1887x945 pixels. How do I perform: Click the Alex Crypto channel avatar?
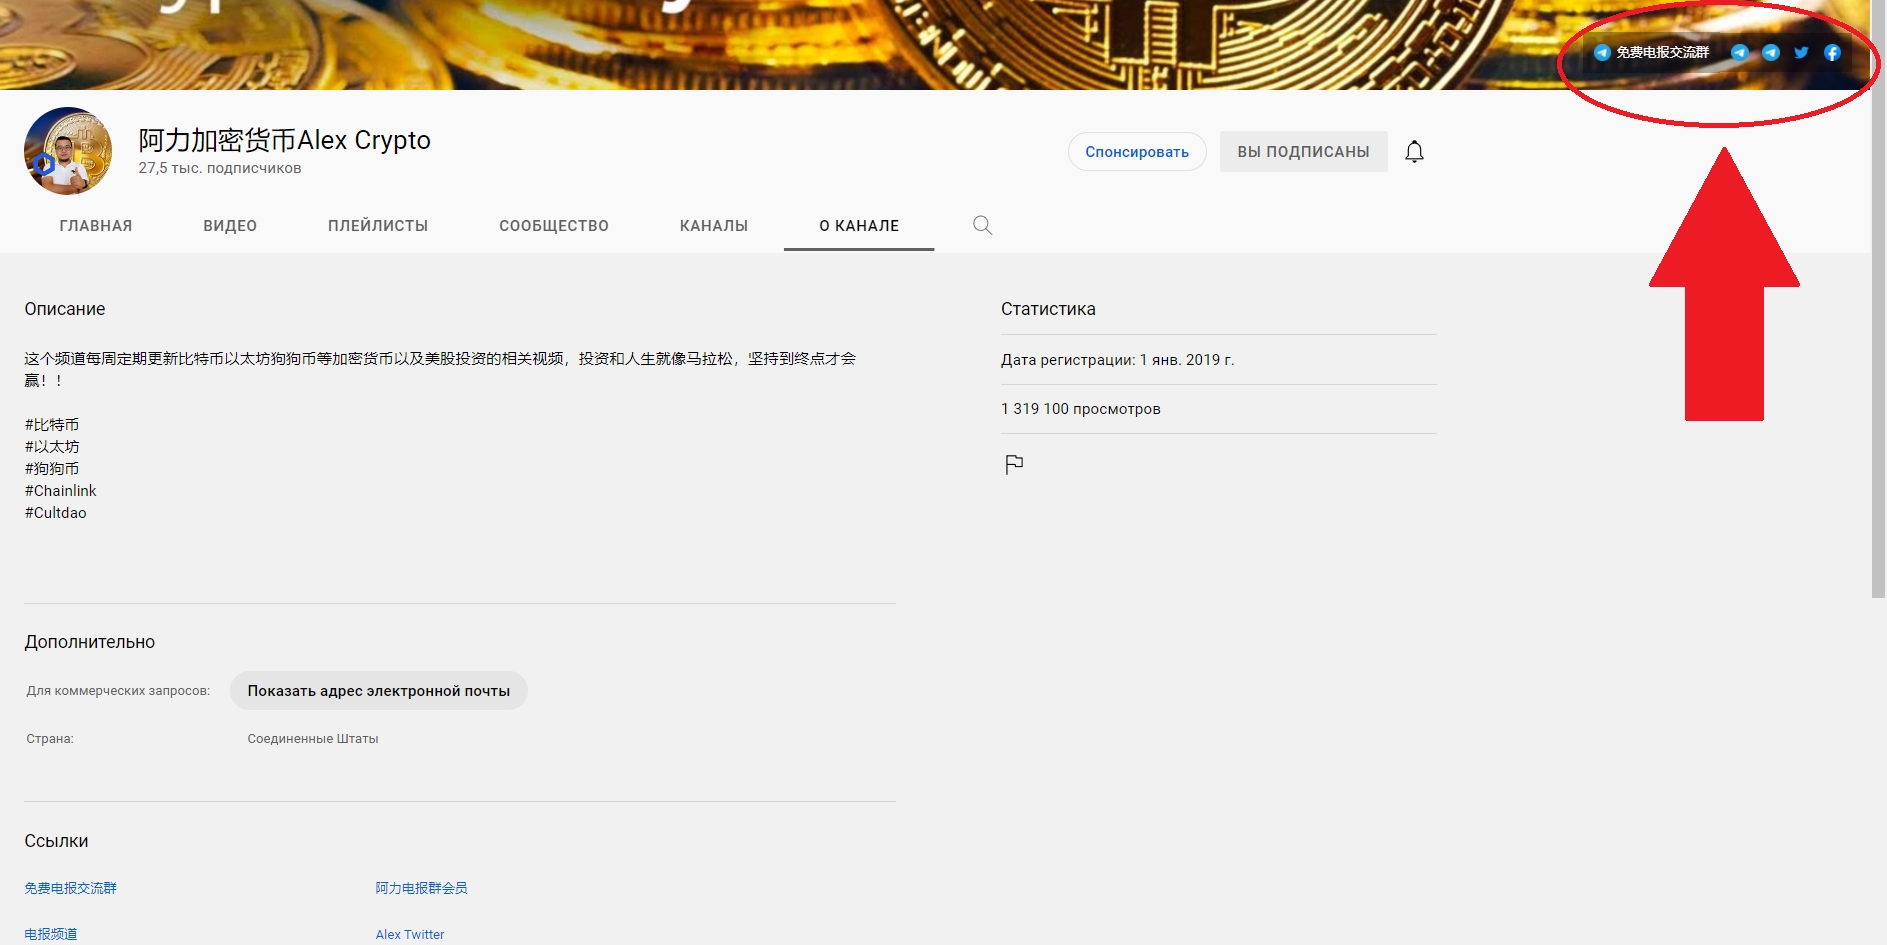click(68, 151)
